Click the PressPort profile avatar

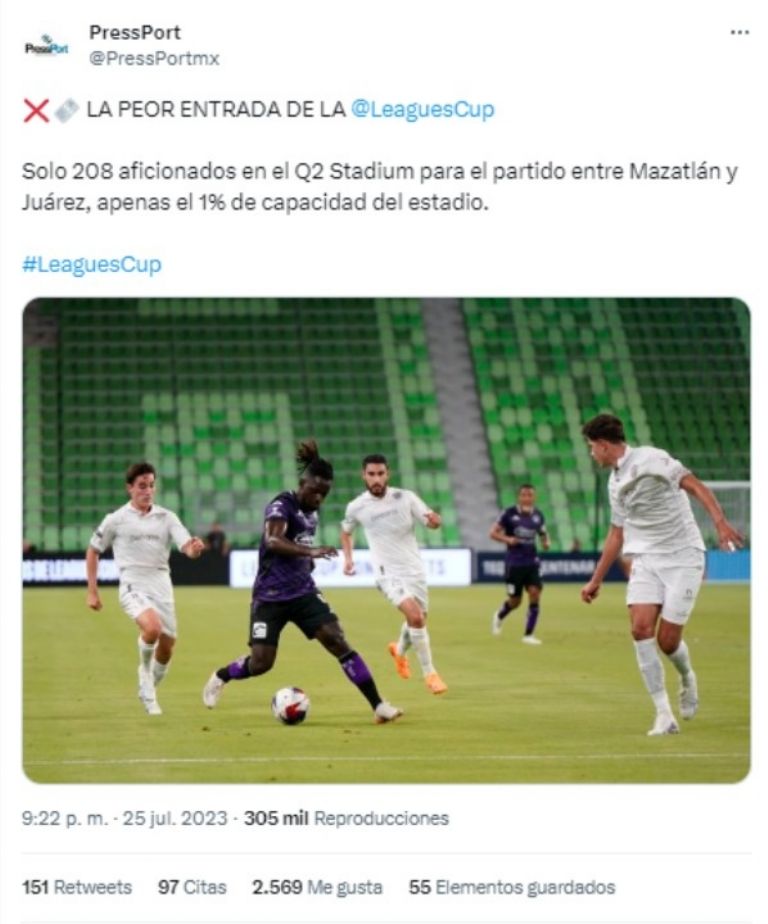click(x=47, y=47)
